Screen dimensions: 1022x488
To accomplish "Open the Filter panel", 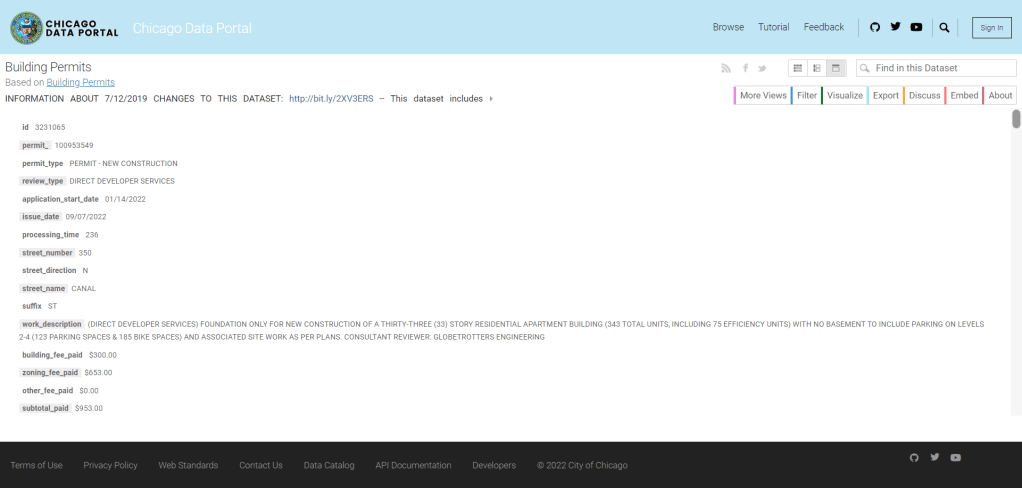I will tap(806, 95).
